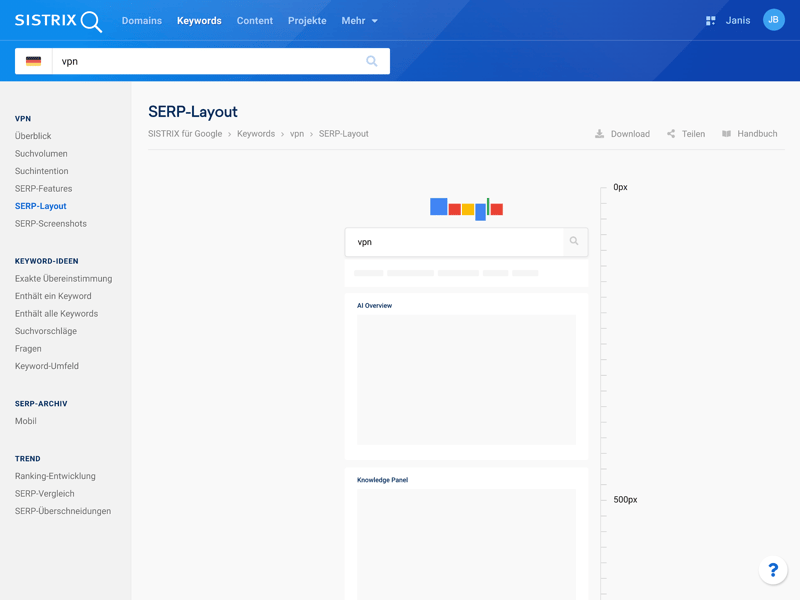This screenshot has width=800, height=600.
Task: Go to Projekte in the top navigation
Action: 307,21
